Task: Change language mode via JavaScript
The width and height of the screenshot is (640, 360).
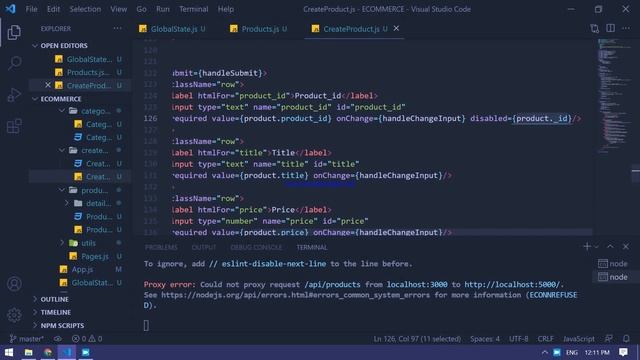Action: pos(578,339)
